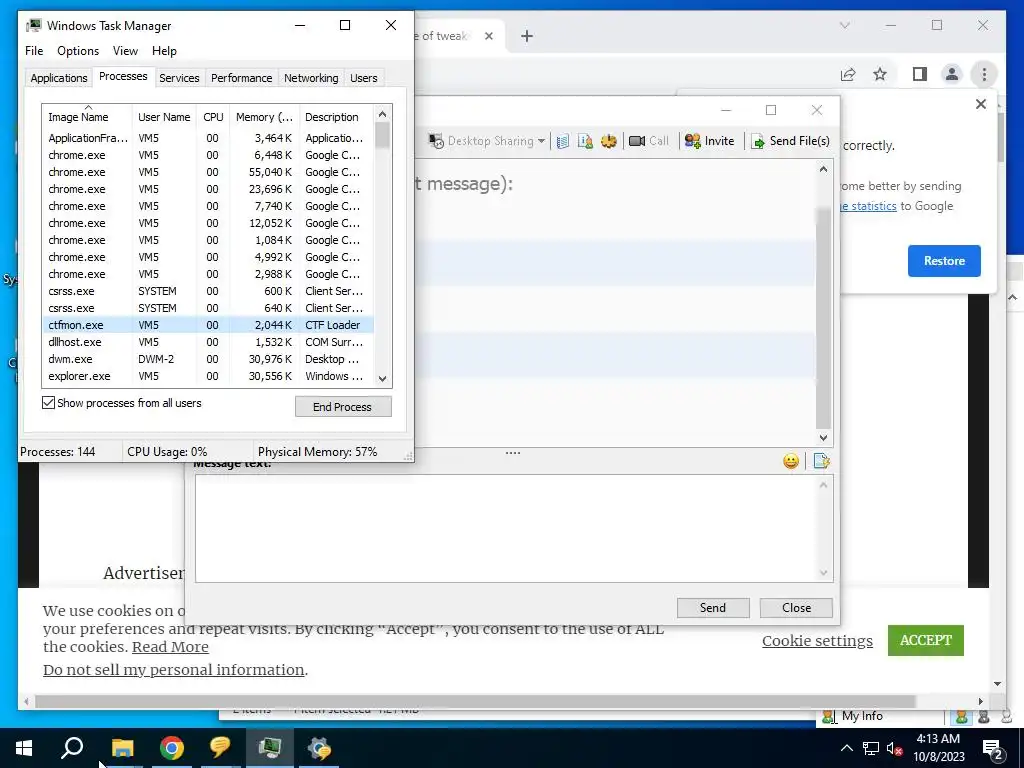The image size is (1024, 768).
Task: Switch to the Users tab
Action: point(363,78)
